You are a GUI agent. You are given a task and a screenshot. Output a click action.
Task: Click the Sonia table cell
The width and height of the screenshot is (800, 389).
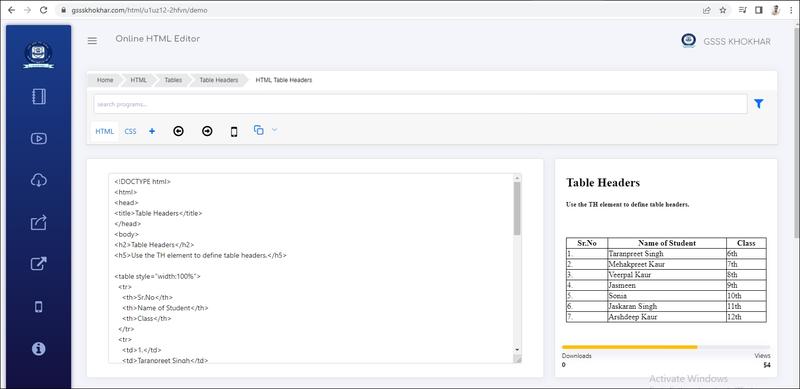667,296
